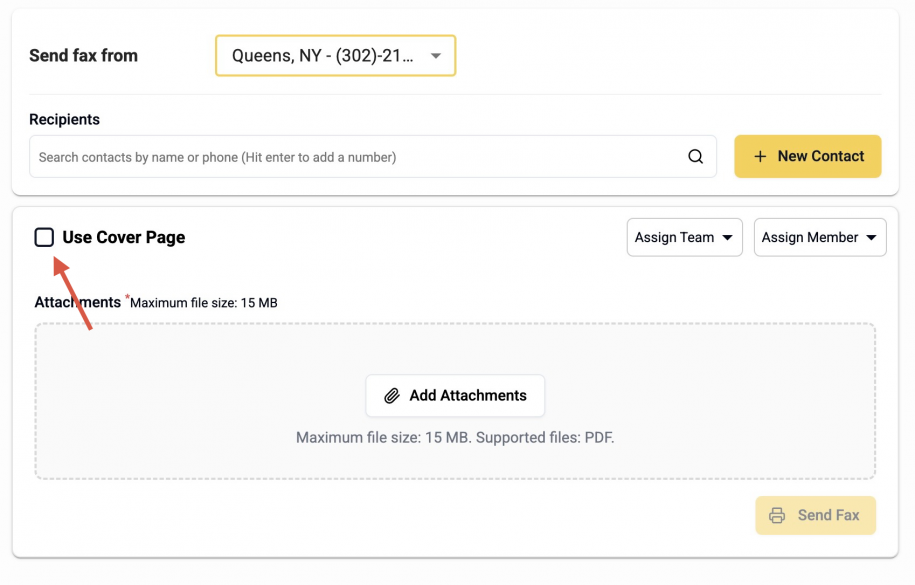This screenshot has width=915, height=585.
Task: Click the magnifier search icon in Recipients
Action: pyautogui.click(x=695, y=157)
